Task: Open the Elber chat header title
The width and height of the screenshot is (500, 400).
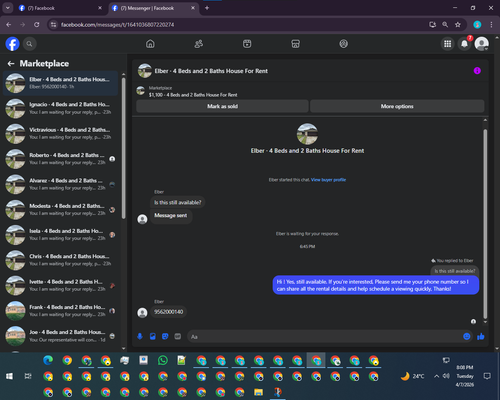Action: (x=211, y=71)
